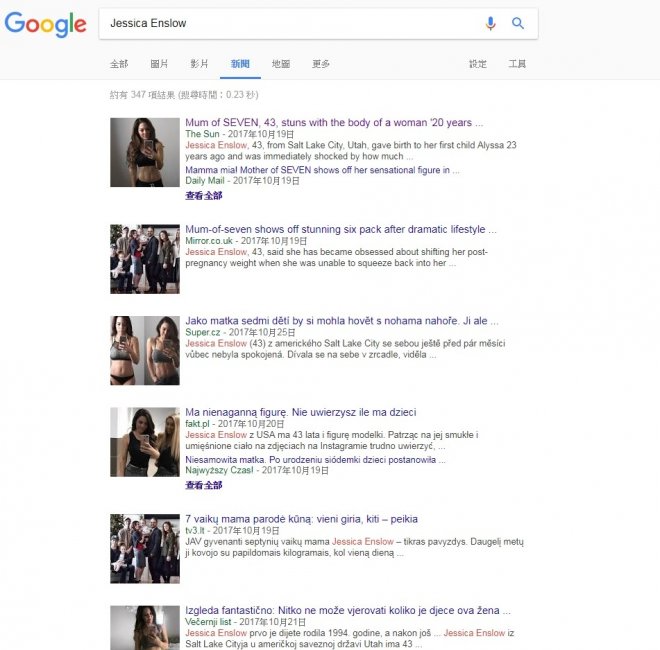Open the '7 vaikų mama parodė kūną' headline

pyautogui.click(x=301, y=519)
